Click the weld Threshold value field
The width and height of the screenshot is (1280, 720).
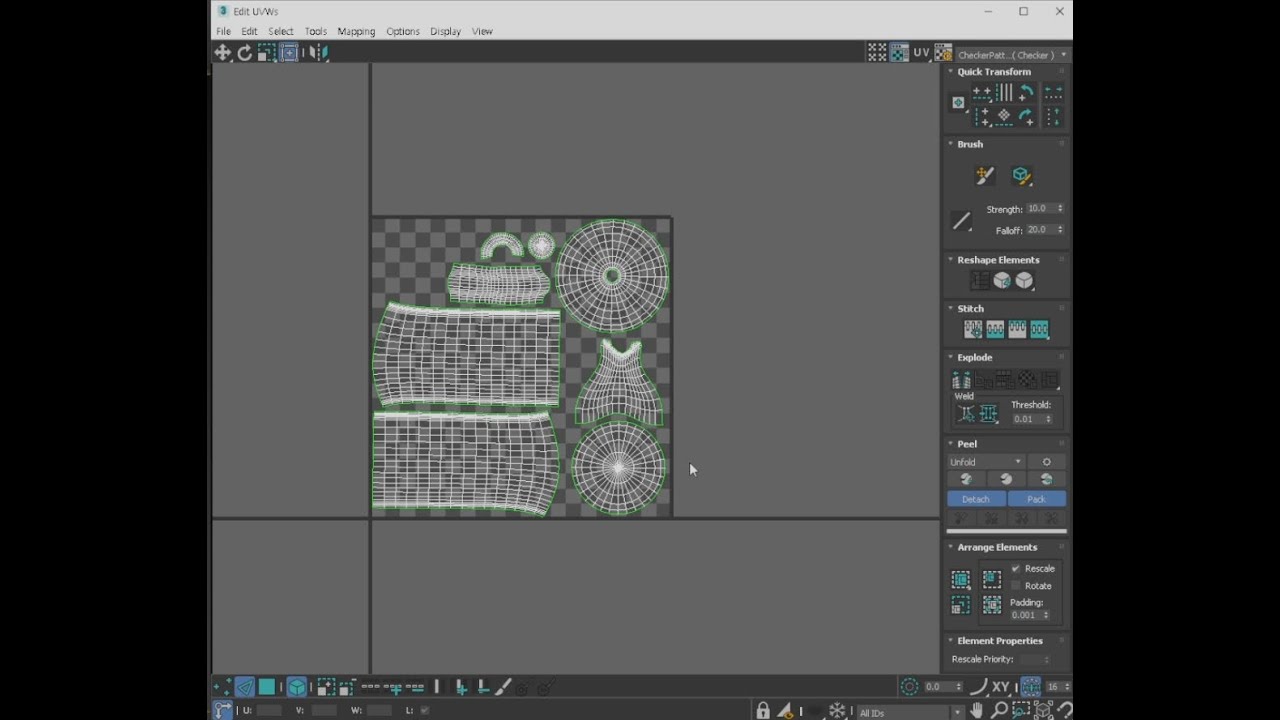tap(1027, 419)
